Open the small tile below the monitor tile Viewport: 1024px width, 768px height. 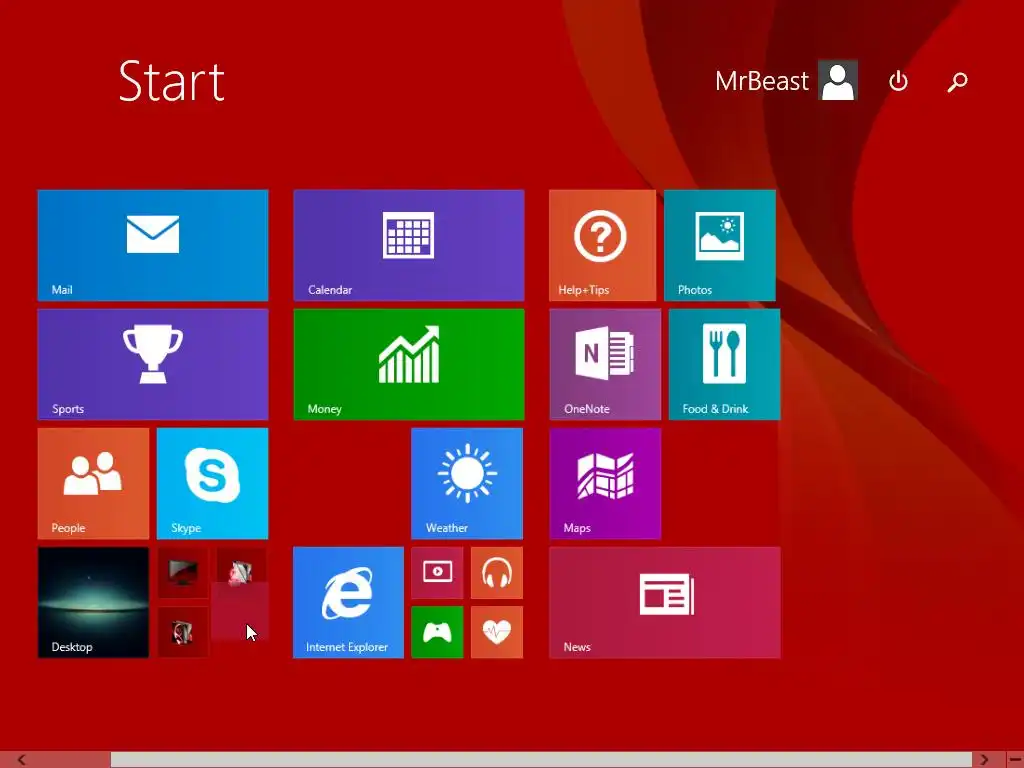pos(183,632)
